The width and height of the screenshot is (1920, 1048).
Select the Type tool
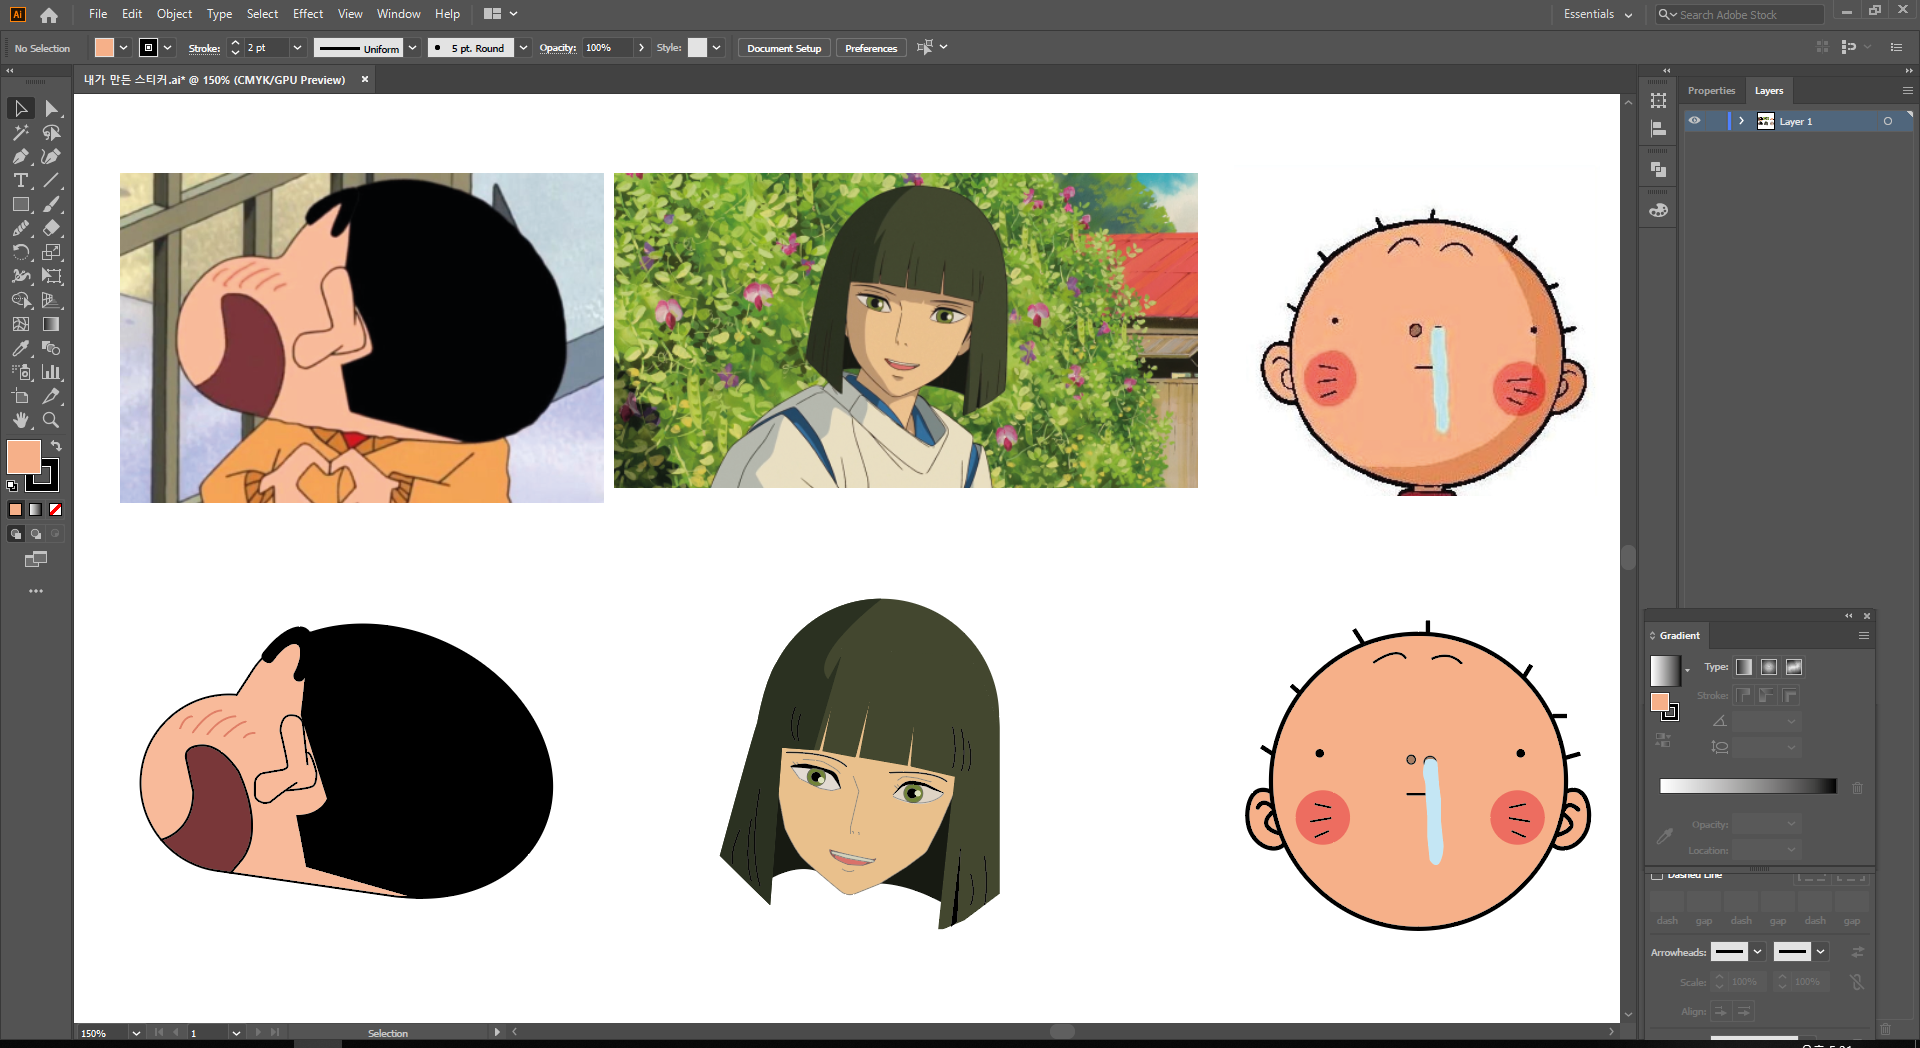(x=20, y=180)
